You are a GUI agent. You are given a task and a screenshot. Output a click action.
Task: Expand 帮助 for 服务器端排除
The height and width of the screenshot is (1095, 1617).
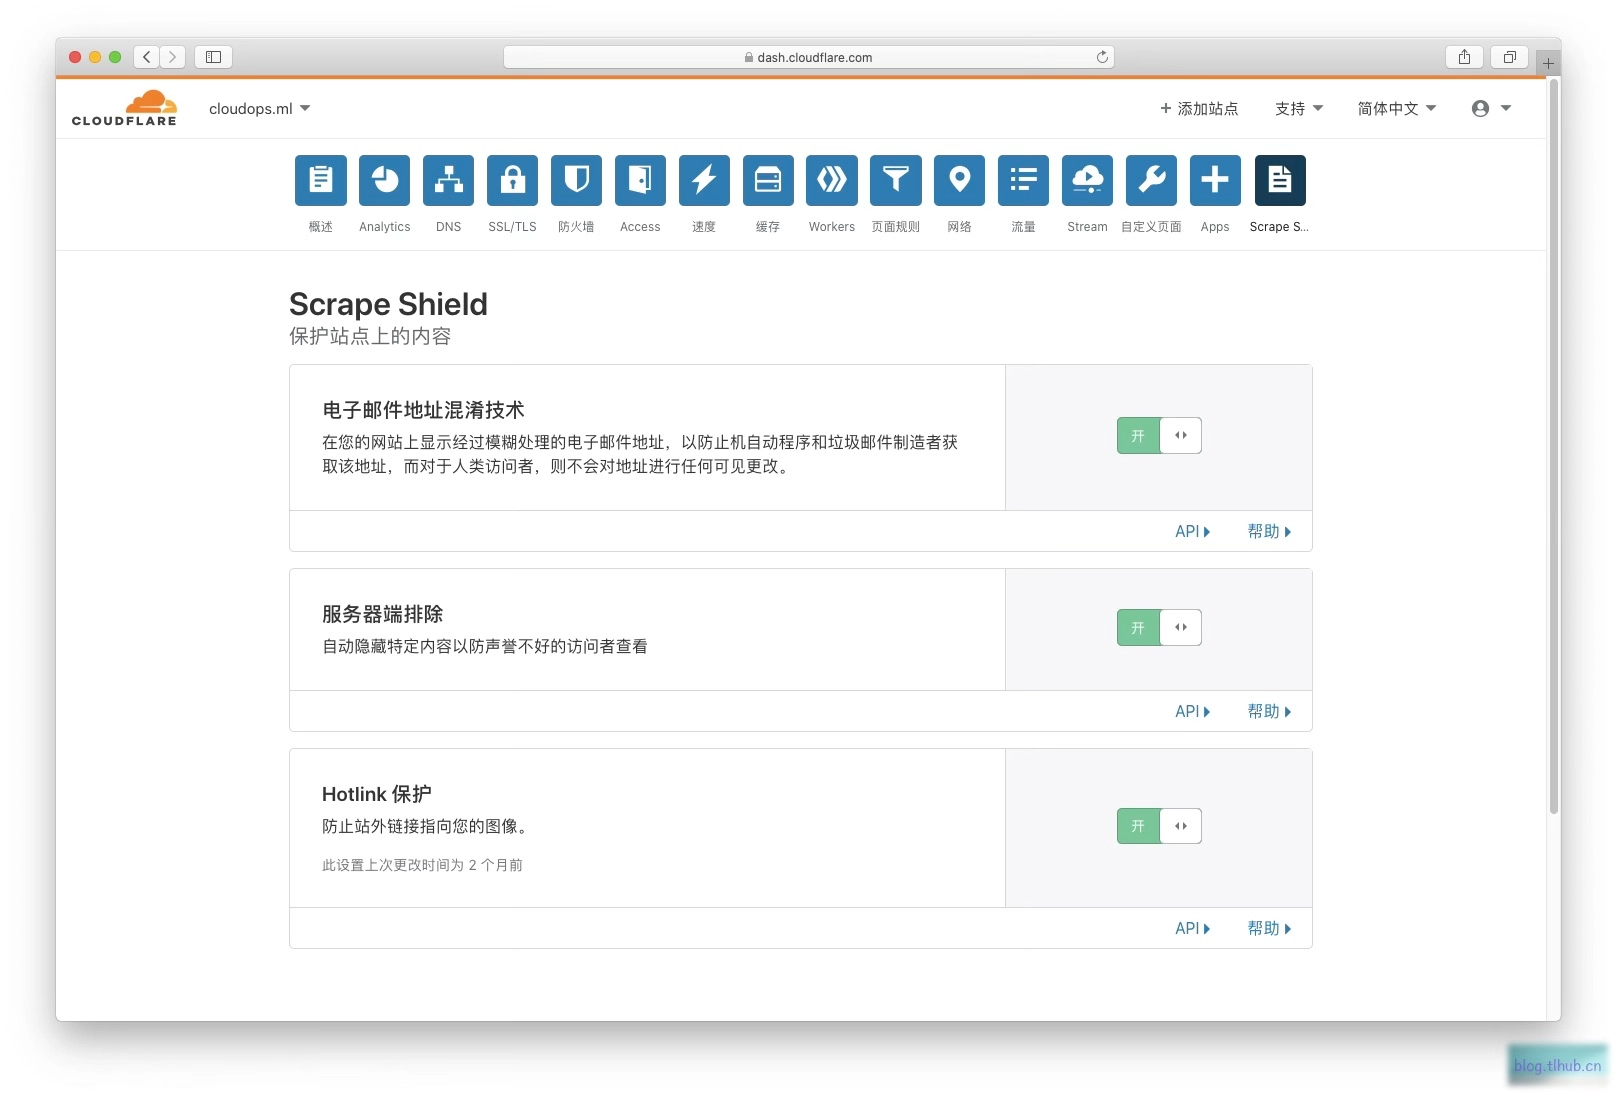[1269, 711]
